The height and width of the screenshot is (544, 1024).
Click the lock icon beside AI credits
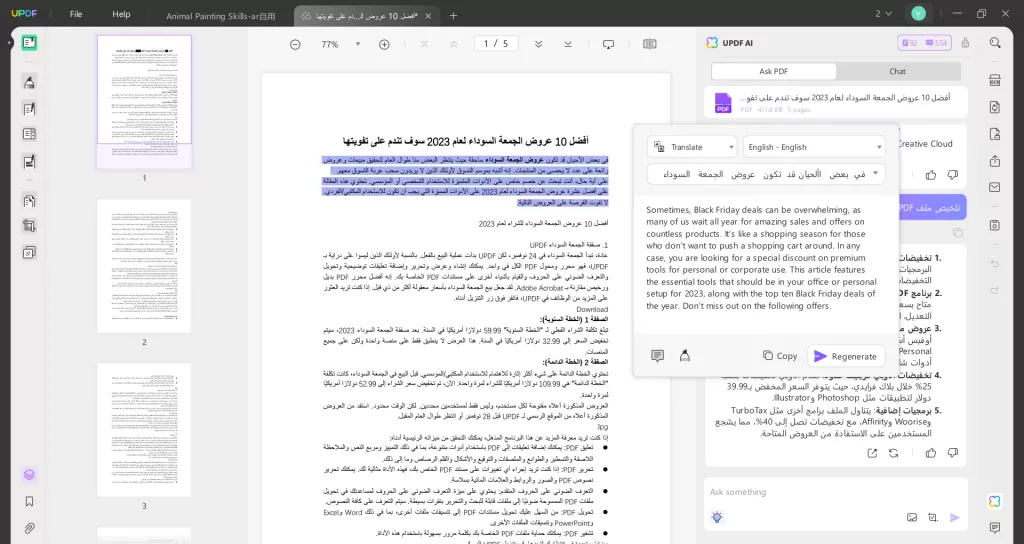coord(965,43)
